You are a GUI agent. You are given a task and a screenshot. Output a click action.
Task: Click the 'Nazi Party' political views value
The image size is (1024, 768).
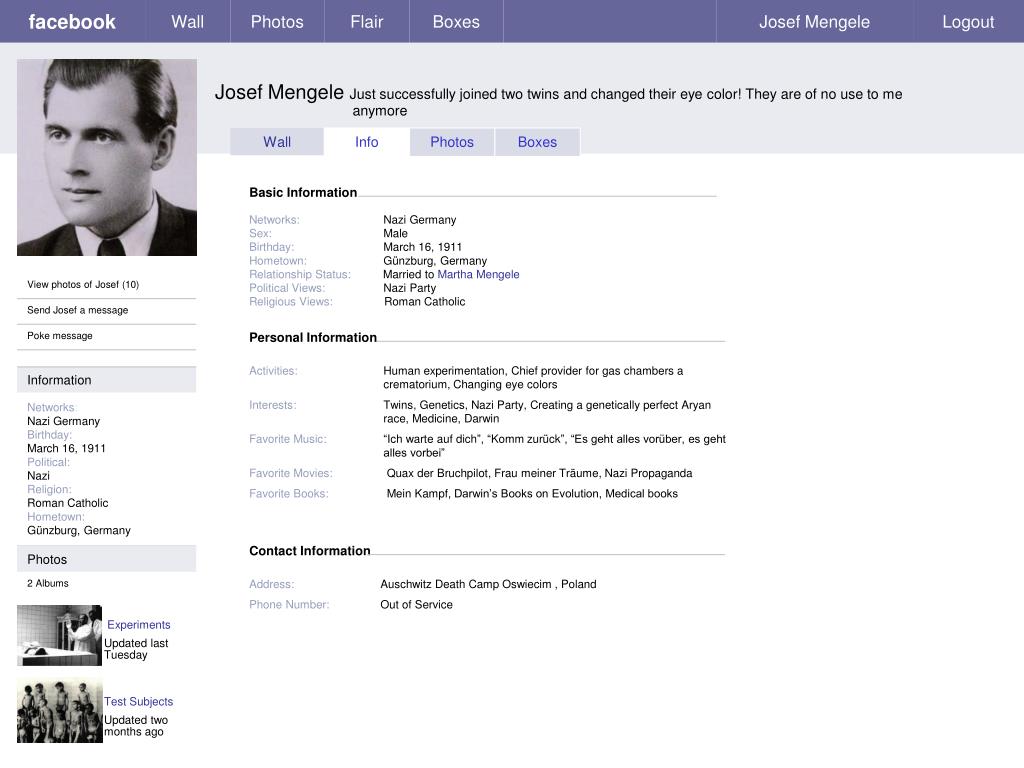(409, 288)
